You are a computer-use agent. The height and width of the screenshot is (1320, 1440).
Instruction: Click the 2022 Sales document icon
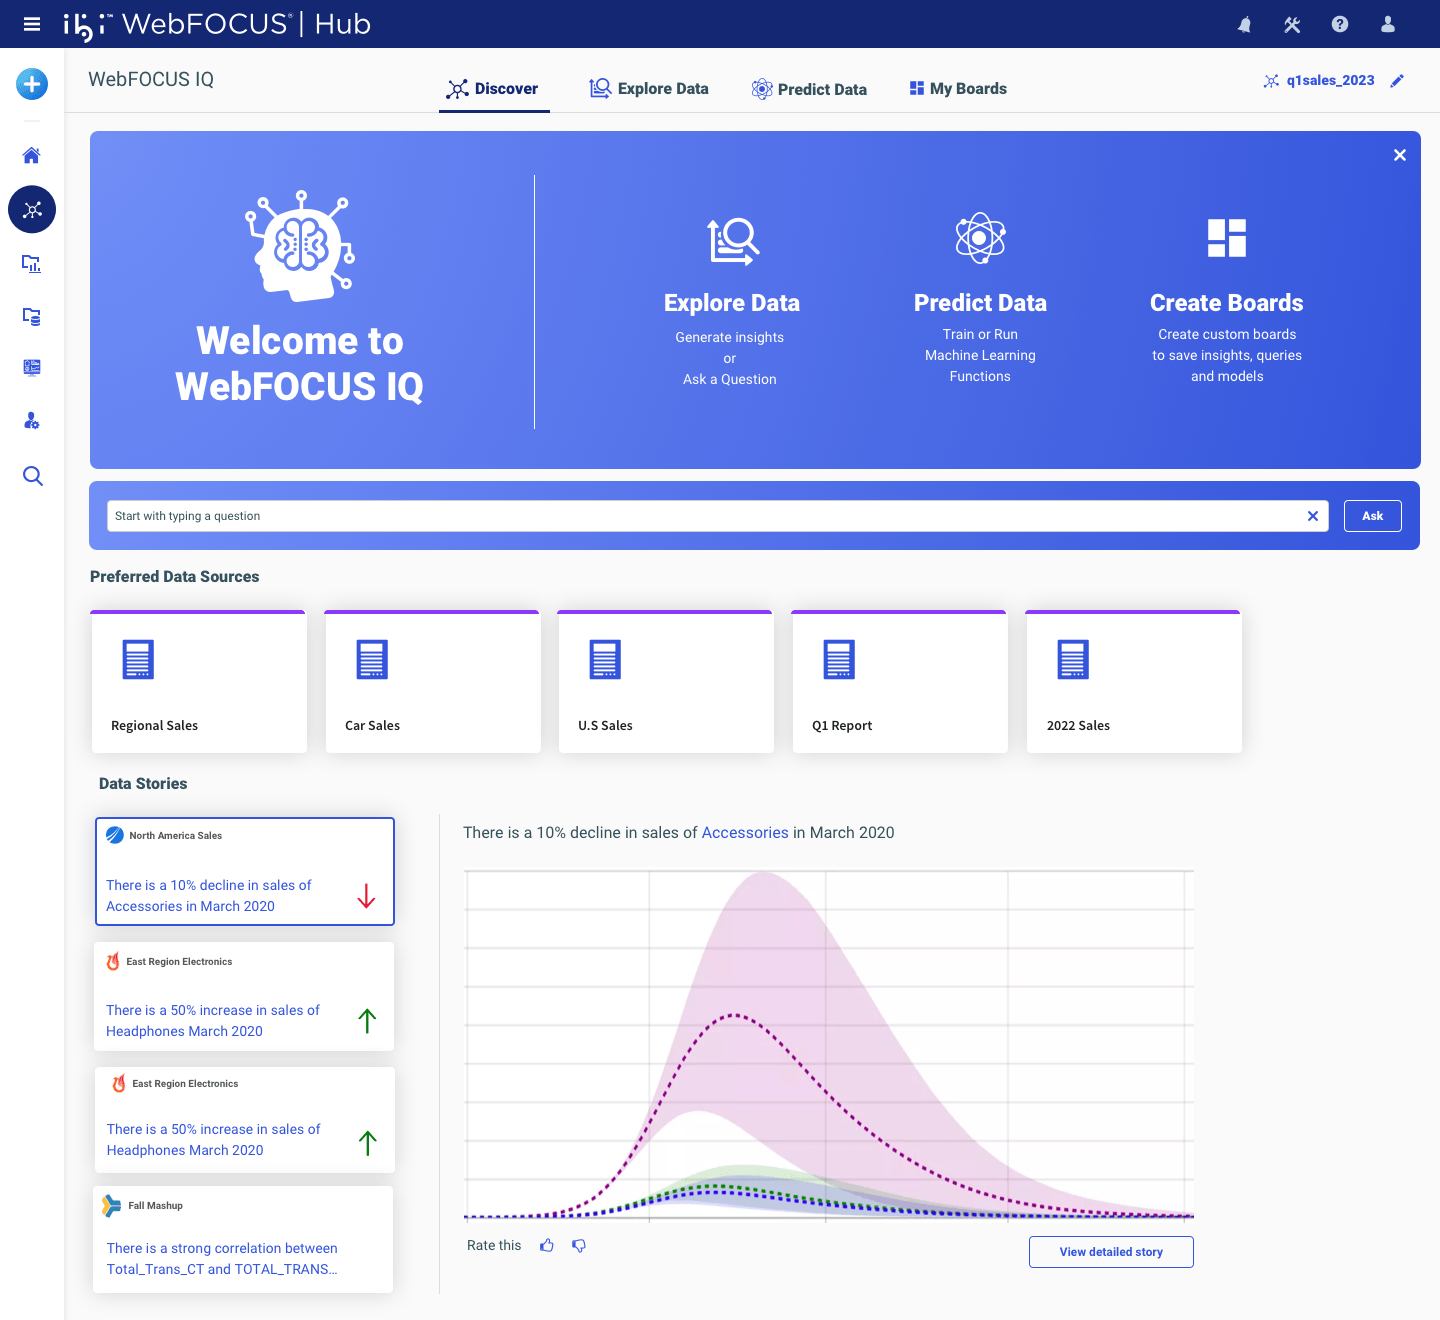(1073, 660)
